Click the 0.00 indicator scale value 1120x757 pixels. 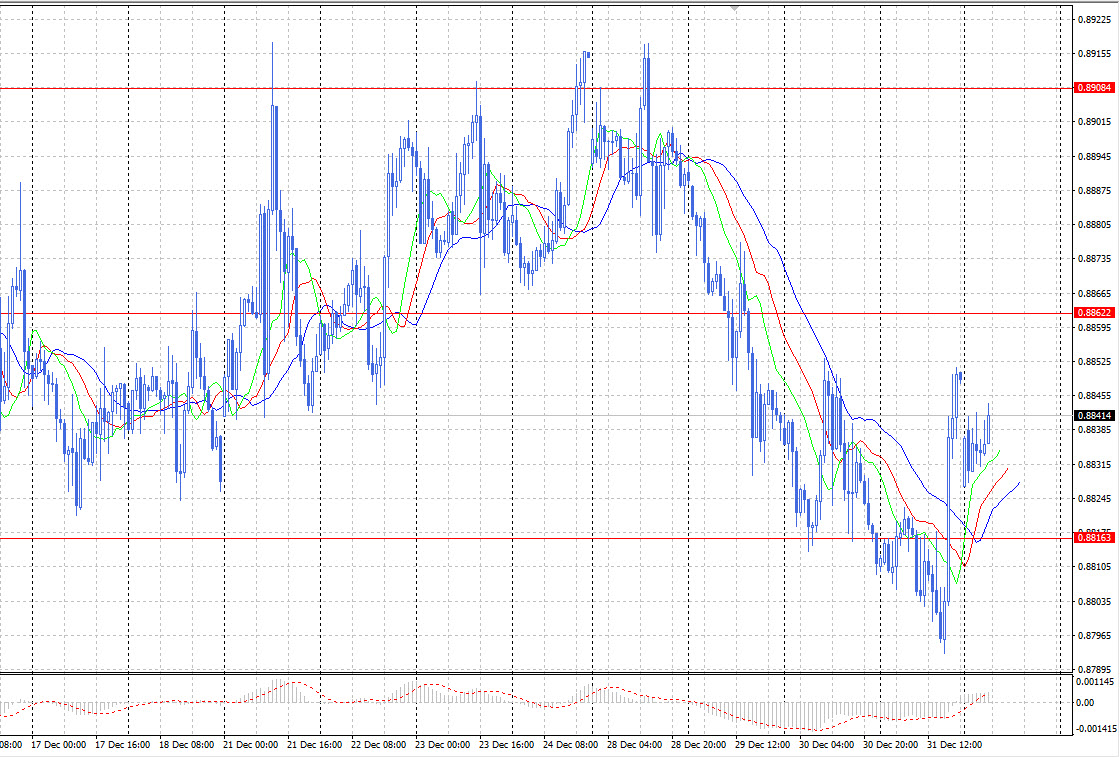coord(1086,703)
